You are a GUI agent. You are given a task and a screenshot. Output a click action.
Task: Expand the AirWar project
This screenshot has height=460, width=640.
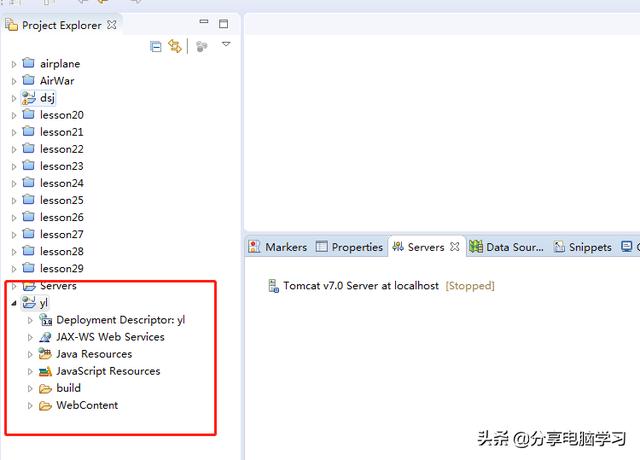pyautogui.click(x=14, y=81)
